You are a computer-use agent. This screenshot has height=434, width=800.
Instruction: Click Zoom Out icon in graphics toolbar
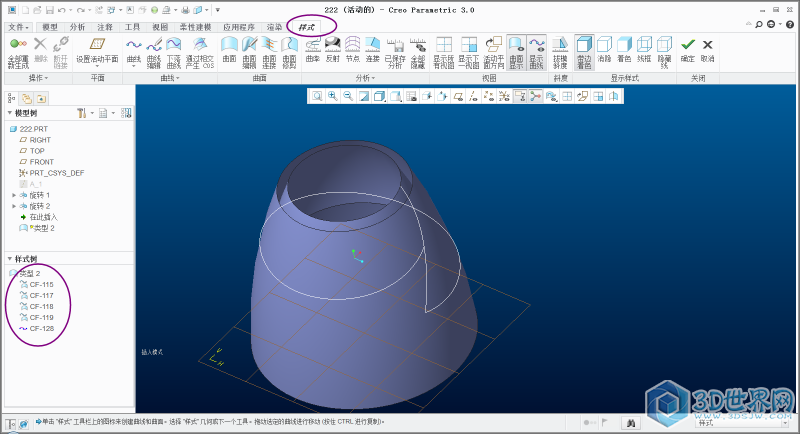tap(348, 96)
